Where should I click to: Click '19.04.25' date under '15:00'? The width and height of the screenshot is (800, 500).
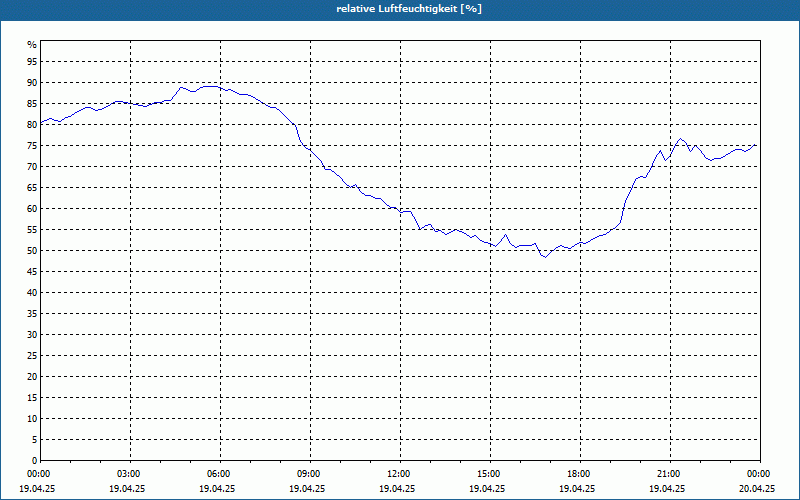point(487,488)
